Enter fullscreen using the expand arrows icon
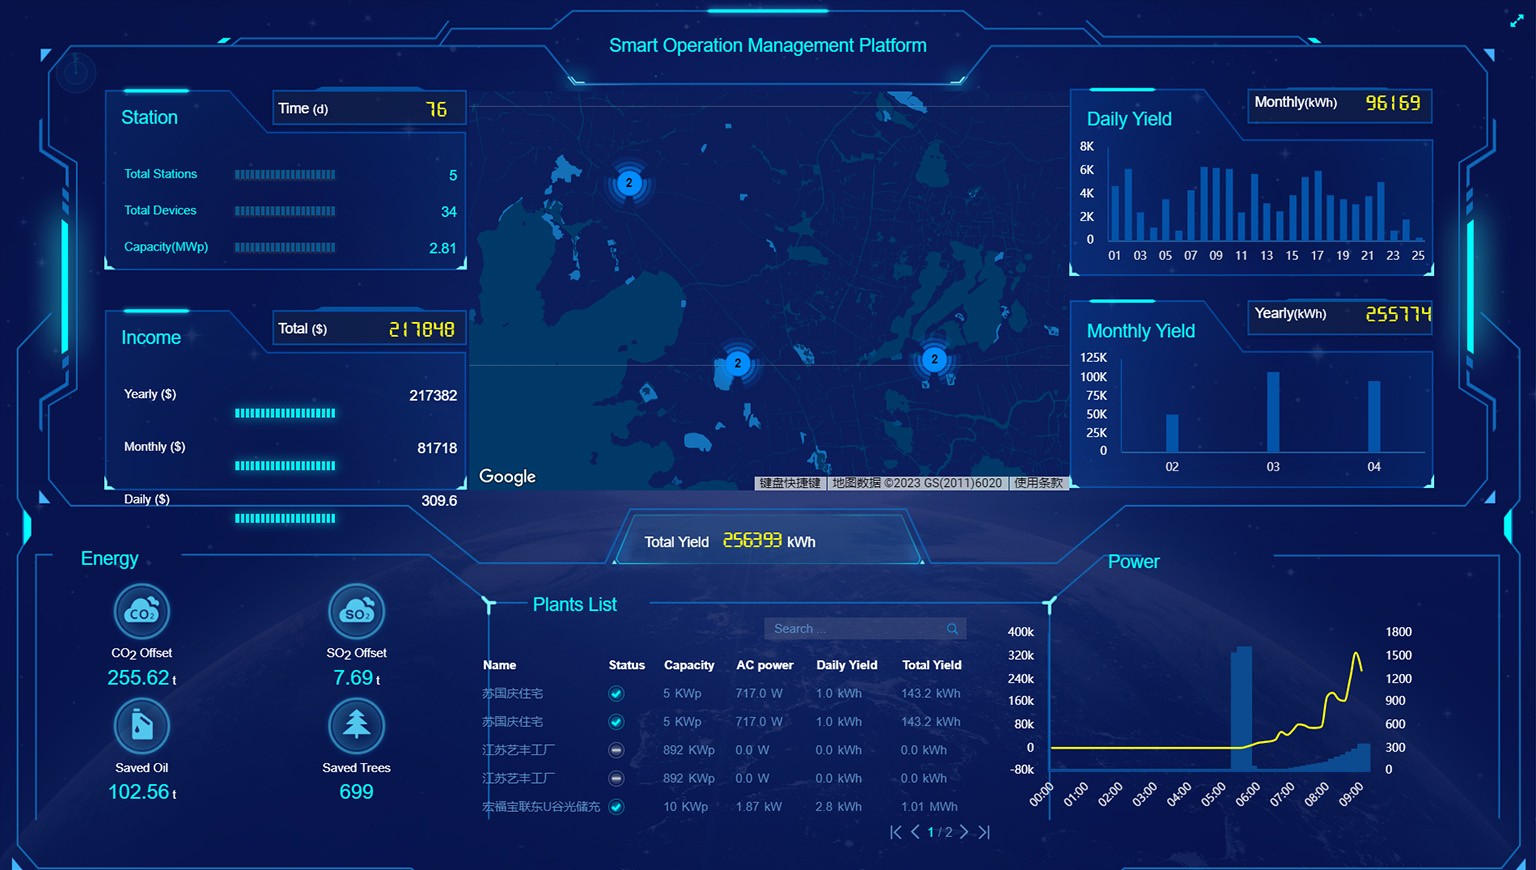 (x=1516, y=21)
